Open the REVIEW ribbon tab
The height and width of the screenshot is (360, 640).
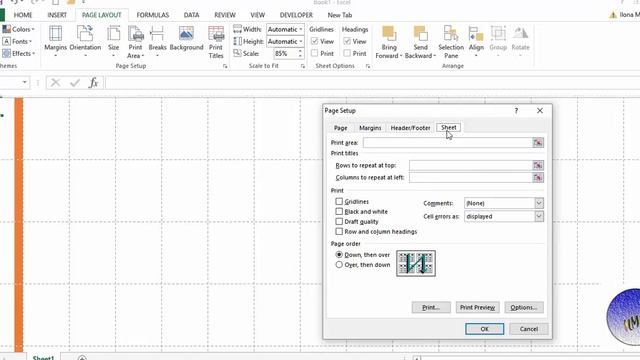click(x=225, y=15)
